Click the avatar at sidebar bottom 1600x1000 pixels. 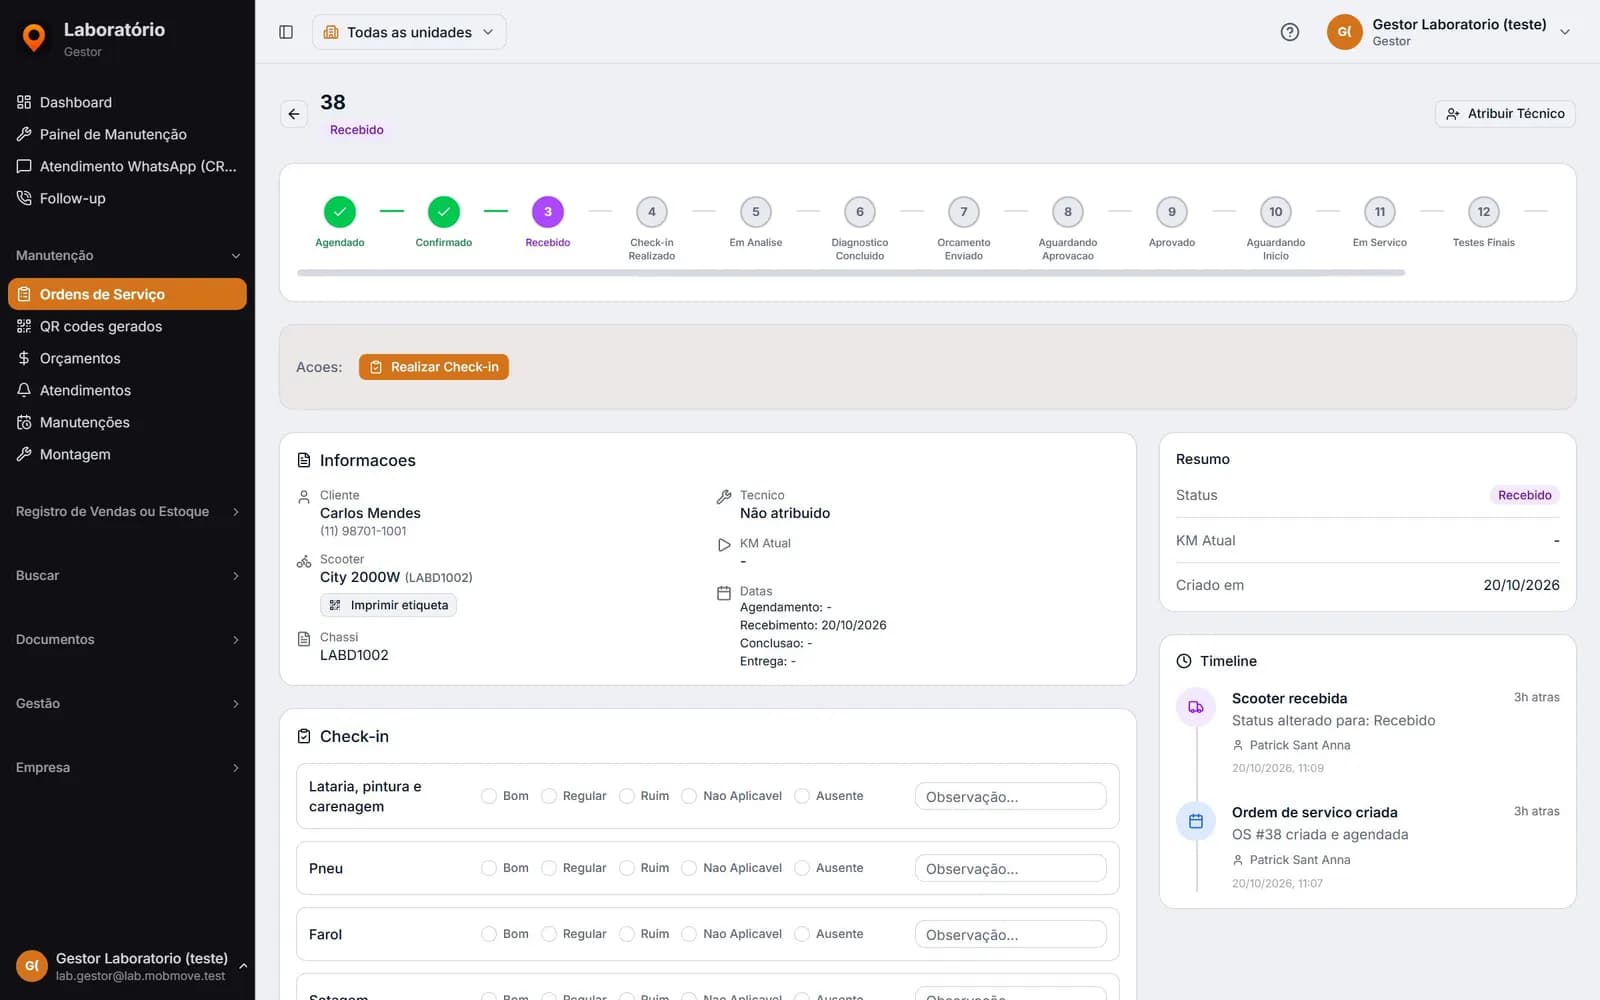(32, 966)
